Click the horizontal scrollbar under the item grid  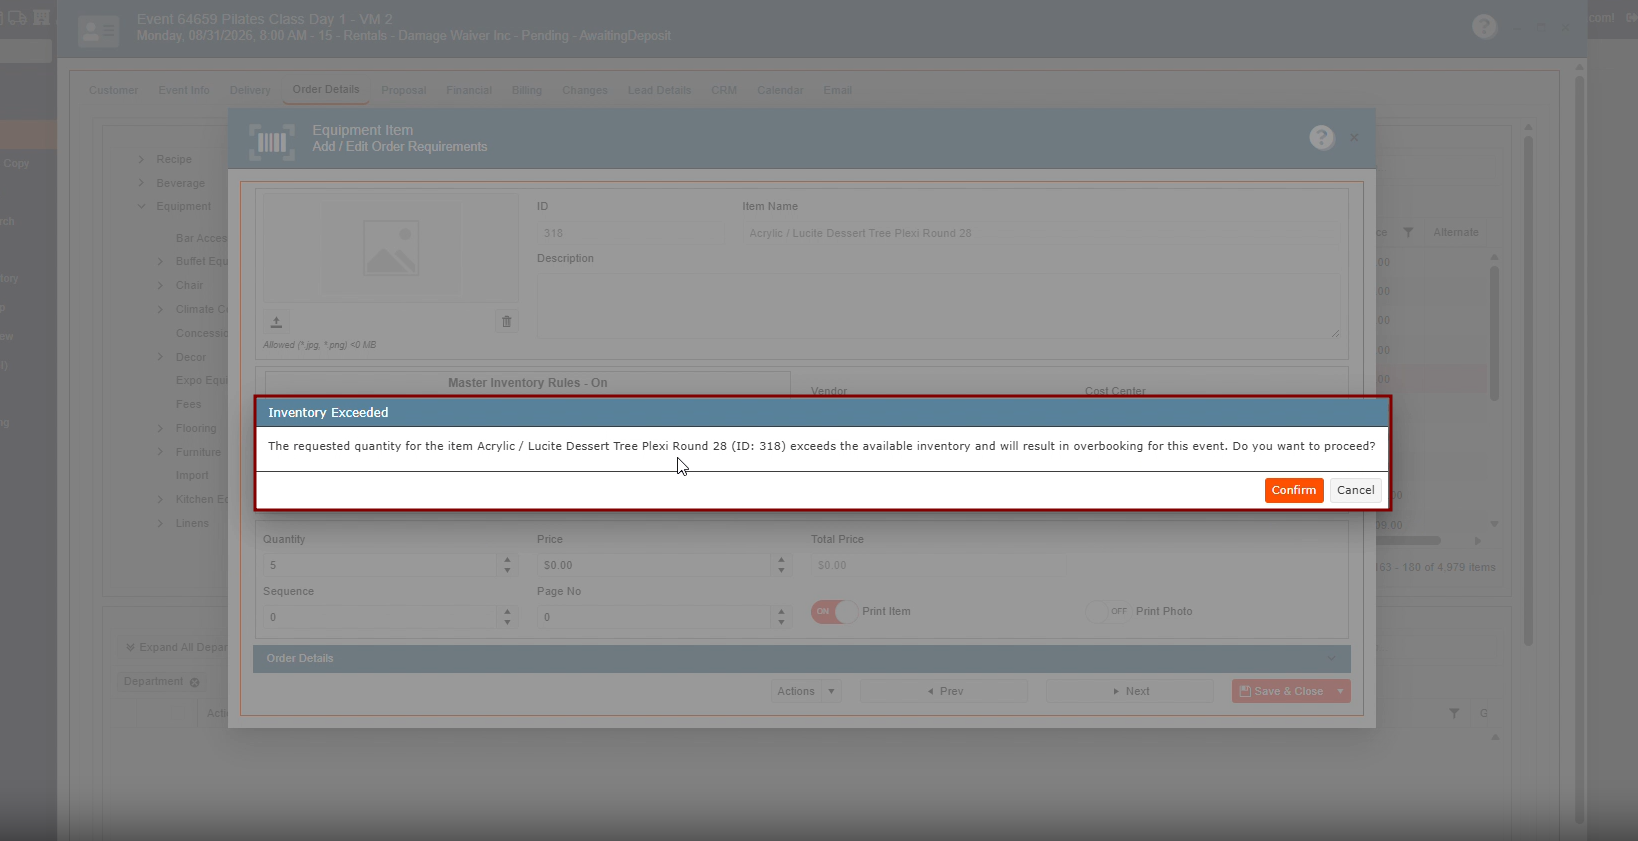(1408, 541)
